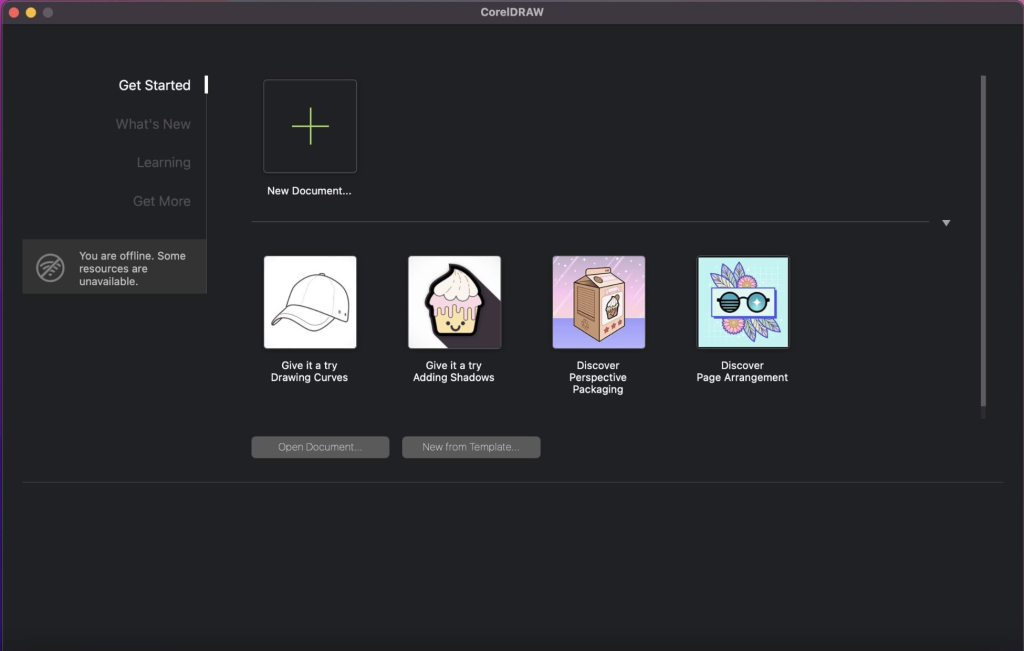Click the 'Discover Perspective Packaging' caption

598,377
